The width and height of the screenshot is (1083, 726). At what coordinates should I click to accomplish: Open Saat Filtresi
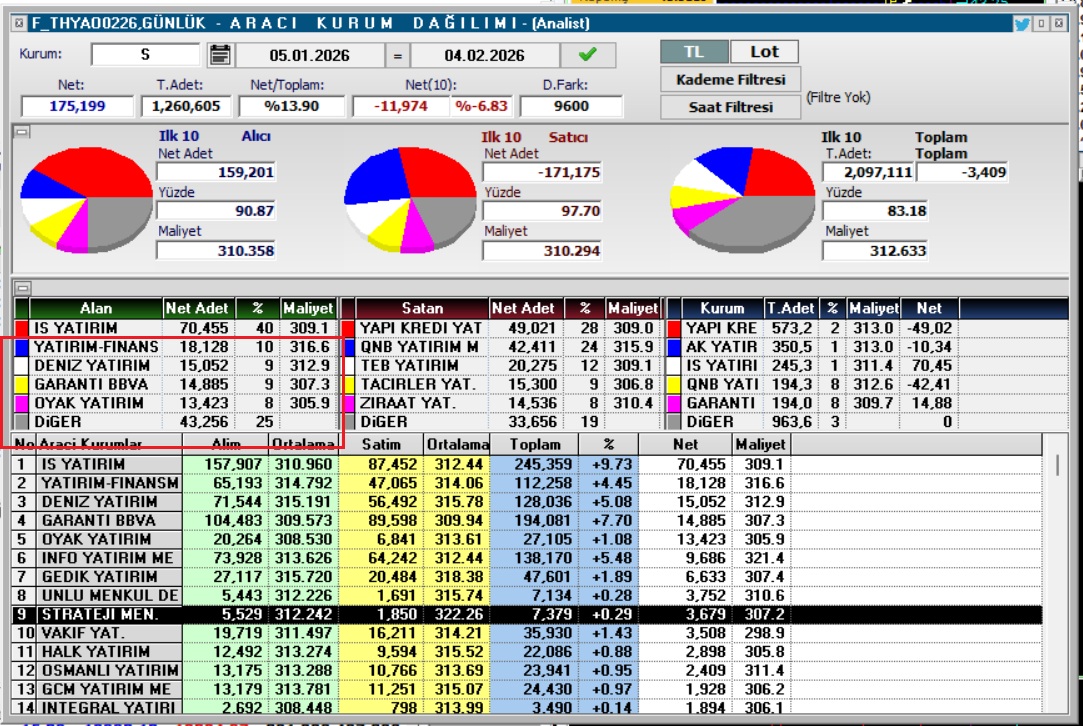[730, 106]
